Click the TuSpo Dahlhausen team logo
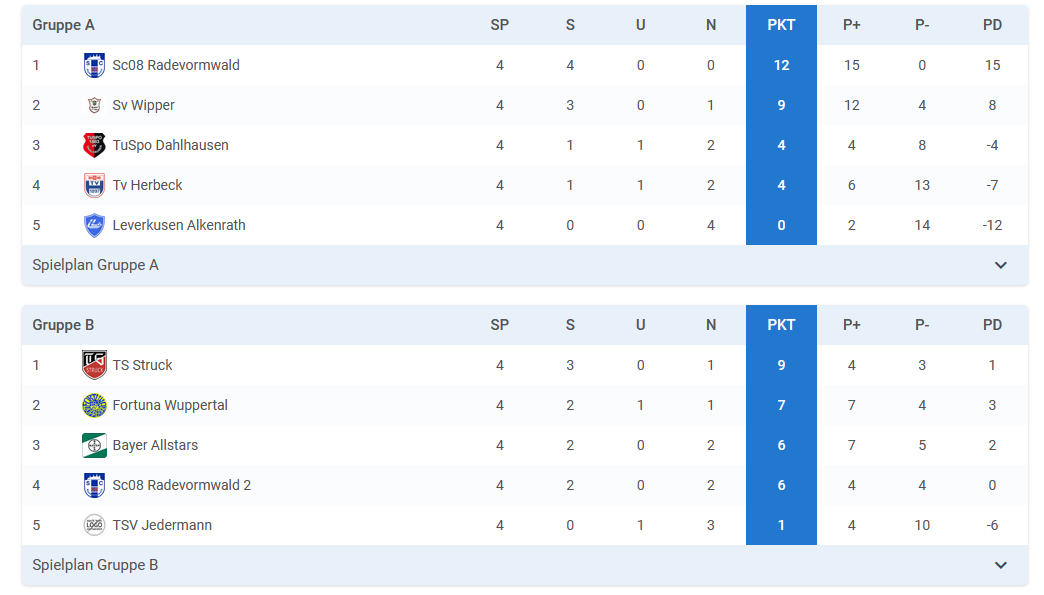The height and width of the screenshot is (595, 1044). [94, 145]
